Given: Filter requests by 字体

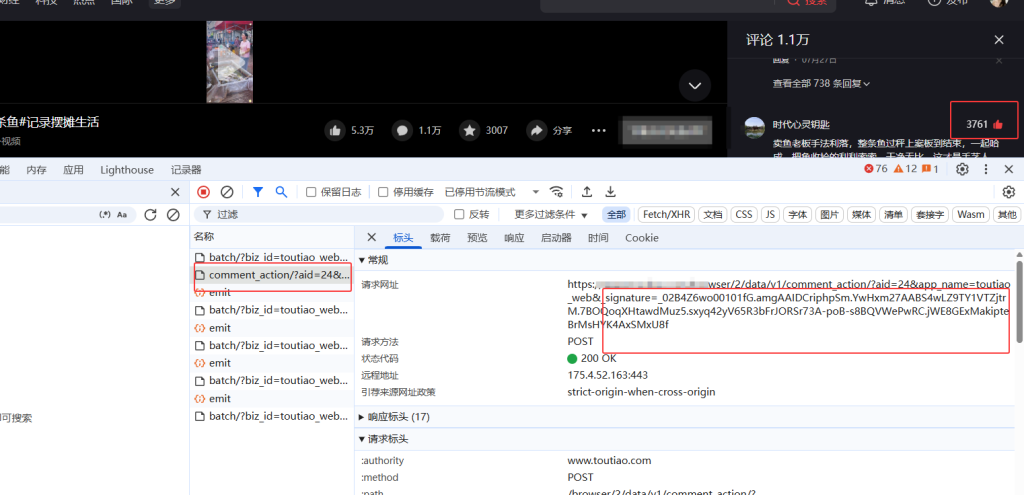Looking at the screenshot, I should (x=796, y=214).
